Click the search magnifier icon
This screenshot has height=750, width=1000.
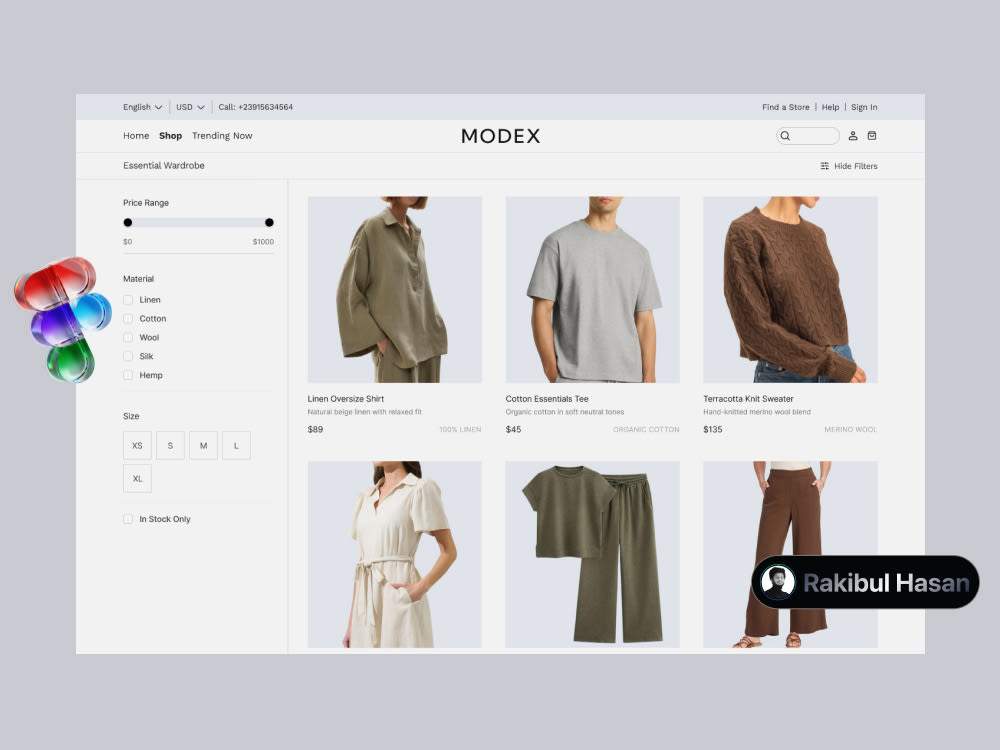[x=785, y=136]
